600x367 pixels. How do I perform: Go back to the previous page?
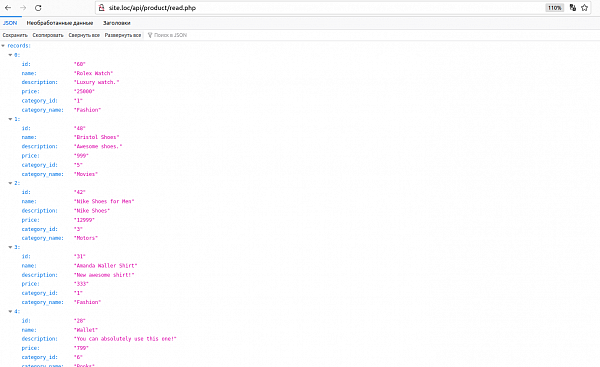(8, 8)
